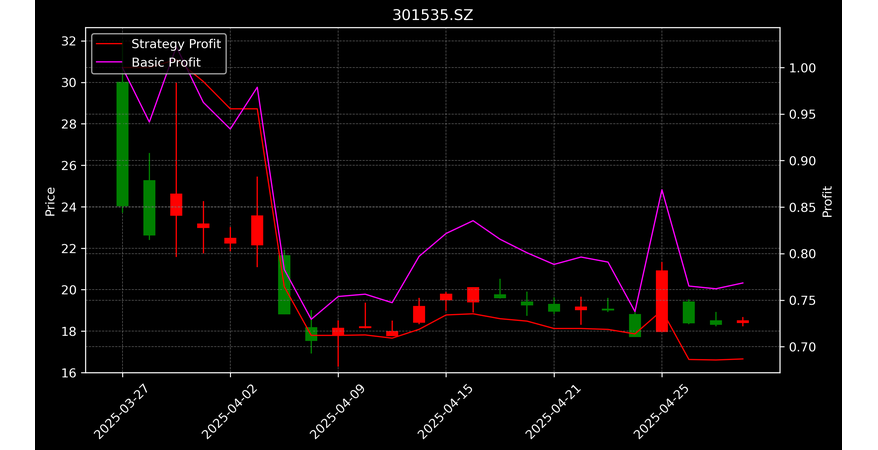The height and width of the screenshot is (450, 878).
Task: Click the red candlestick on 2025-04-02
Action: tap(230, 241)
